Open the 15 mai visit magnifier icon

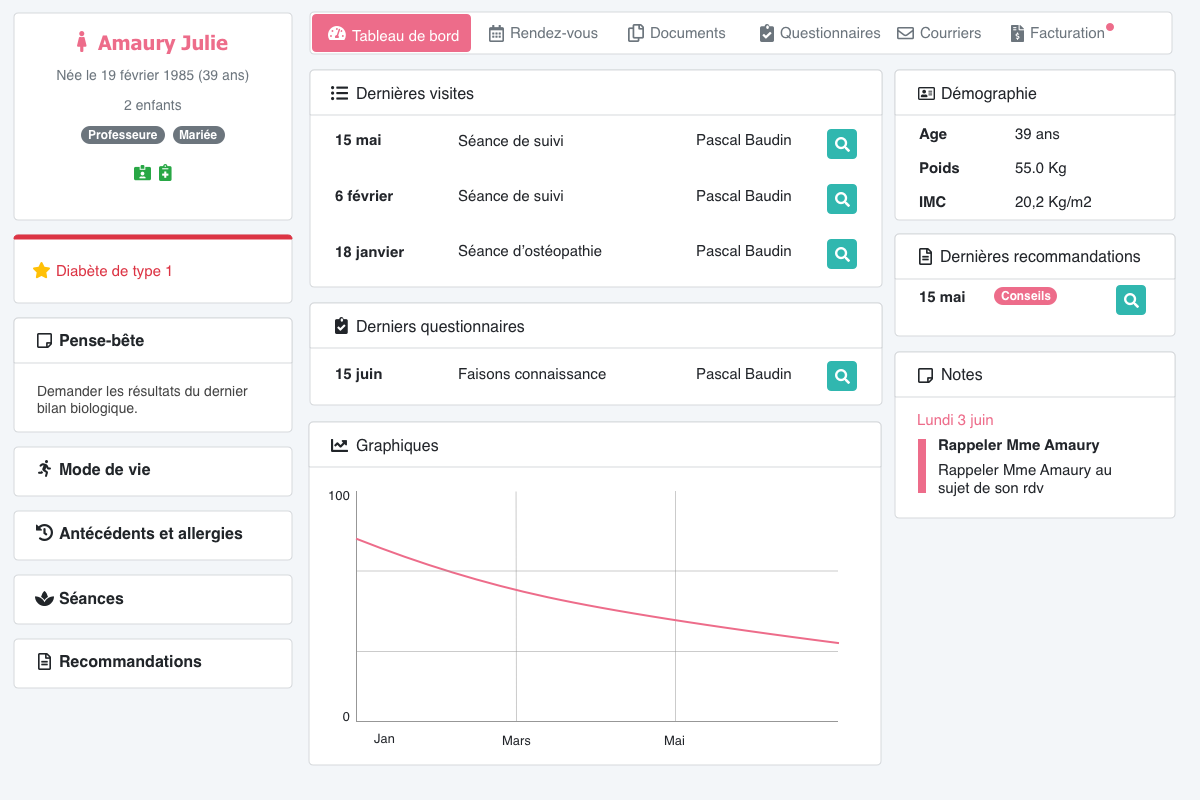842,144
